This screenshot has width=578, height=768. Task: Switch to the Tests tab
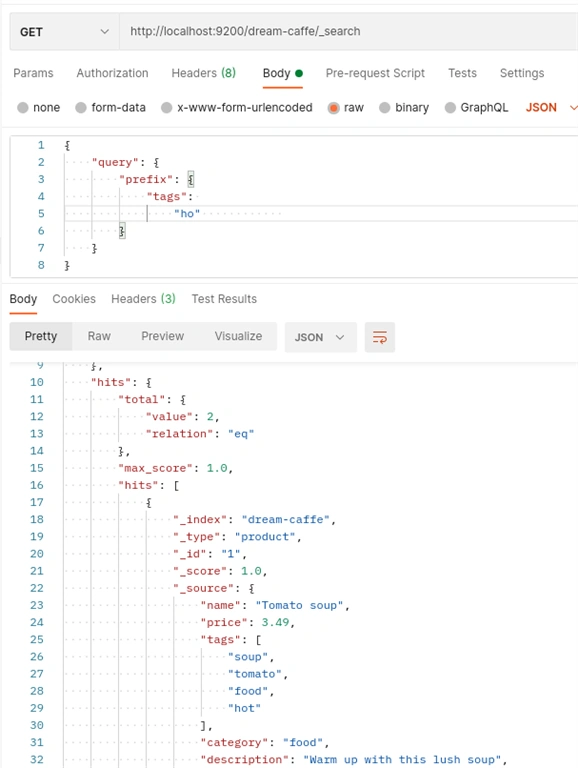(x=462, y=73)
